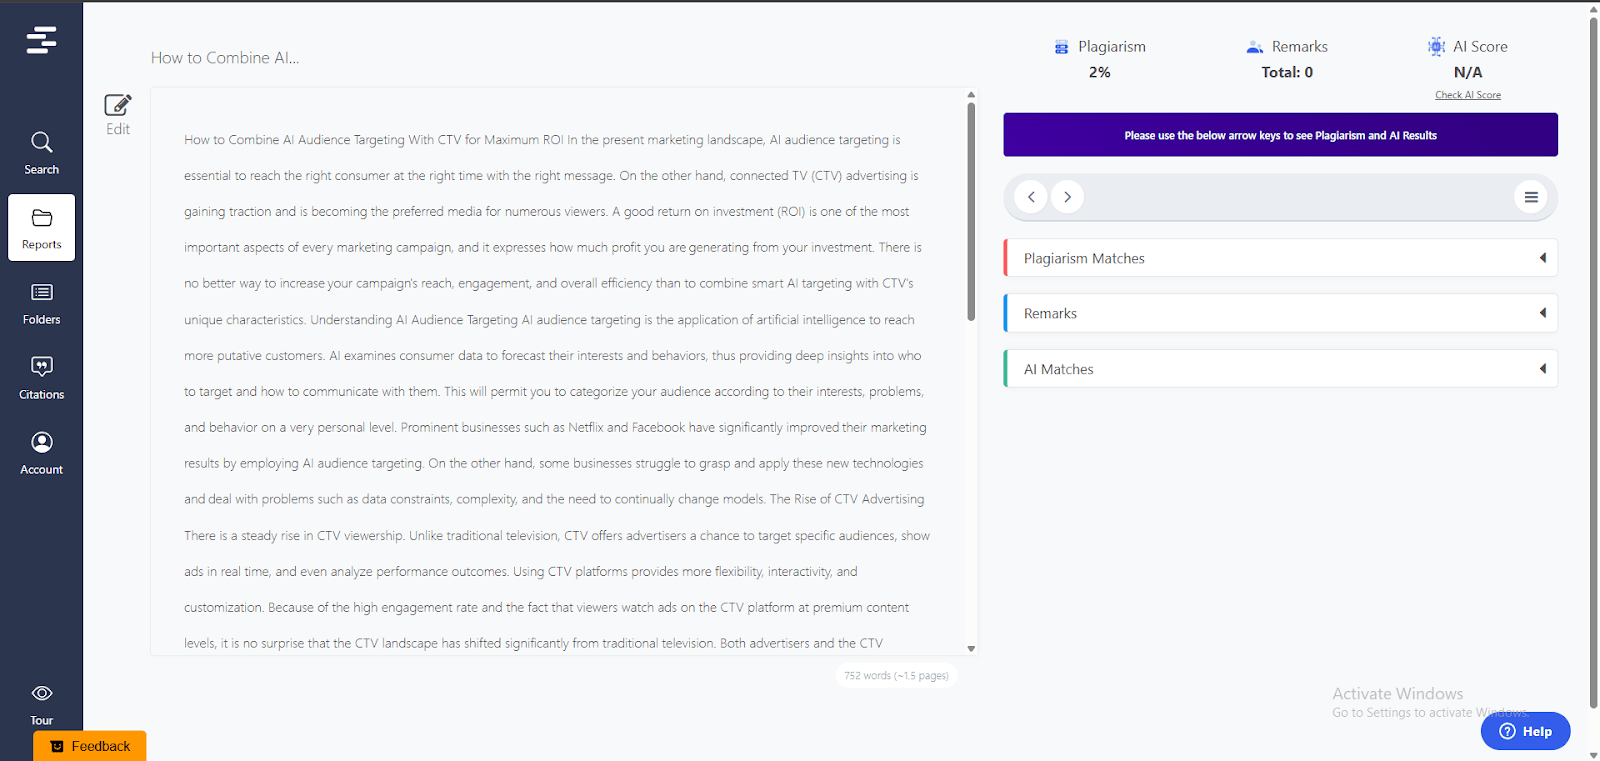Go to next result with right arrow
Image resolution: width=1600 pixels, height=761 pixels.
point(1067,197)
